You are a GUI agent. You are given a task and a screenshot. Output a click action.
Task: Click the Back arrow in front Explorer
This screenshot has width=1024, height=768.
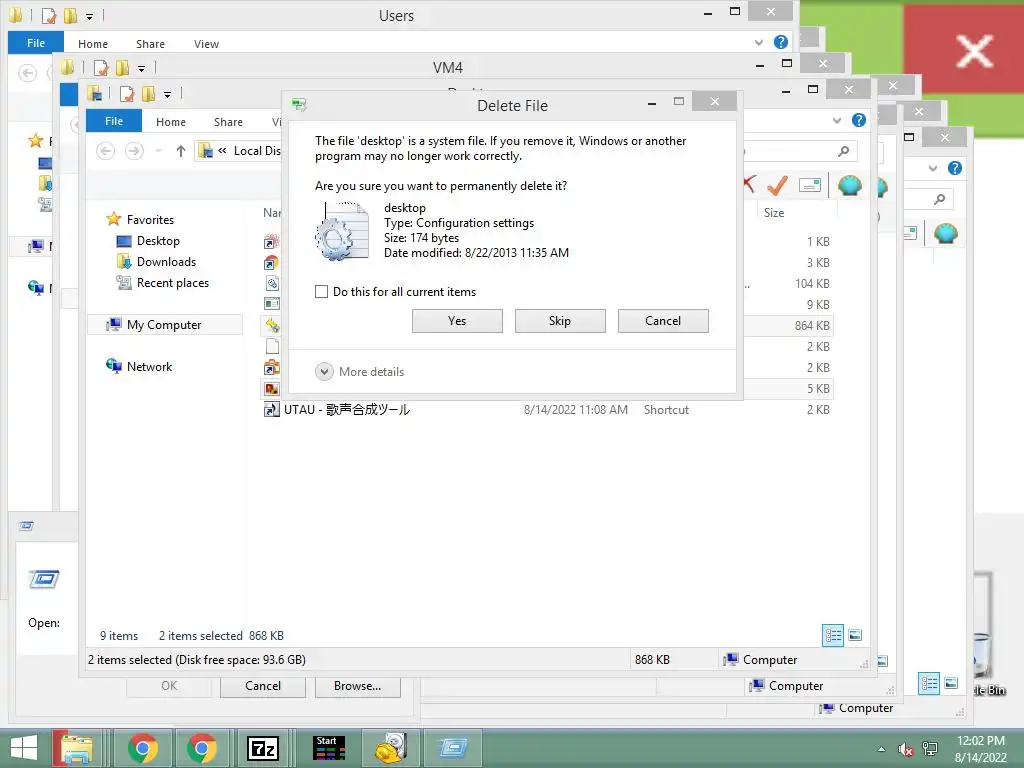[105, 152]
